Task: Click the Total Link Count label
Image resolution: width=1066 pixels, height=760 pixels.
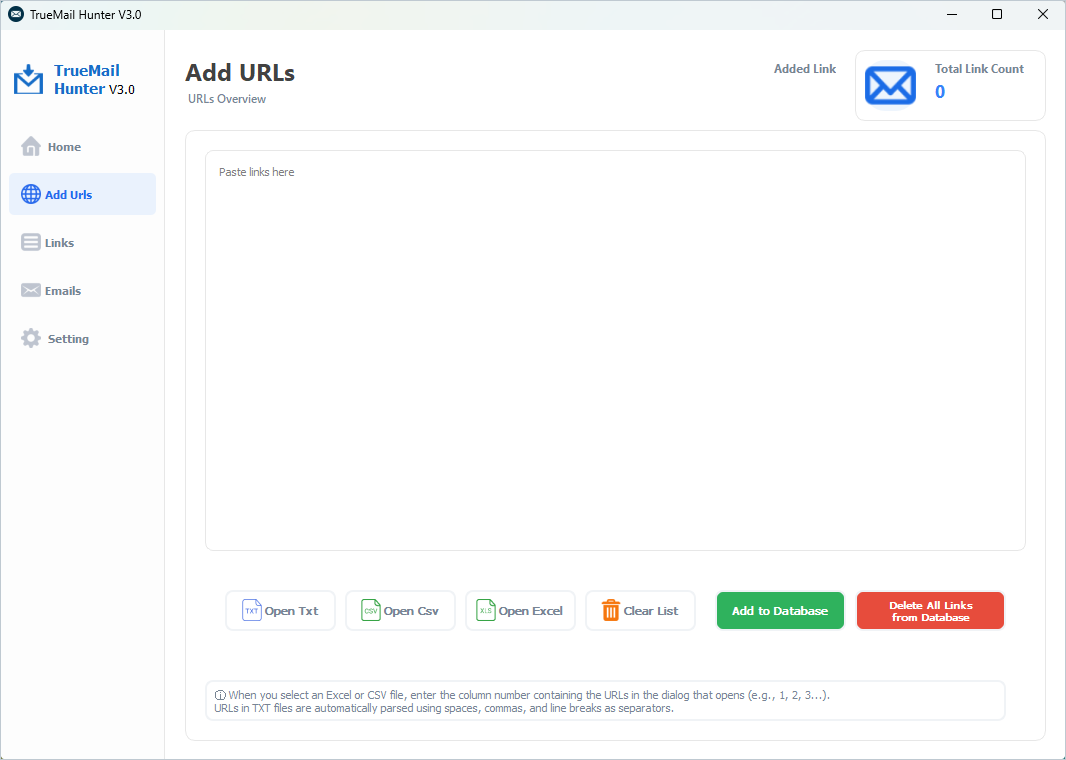Action: point(979,69)
